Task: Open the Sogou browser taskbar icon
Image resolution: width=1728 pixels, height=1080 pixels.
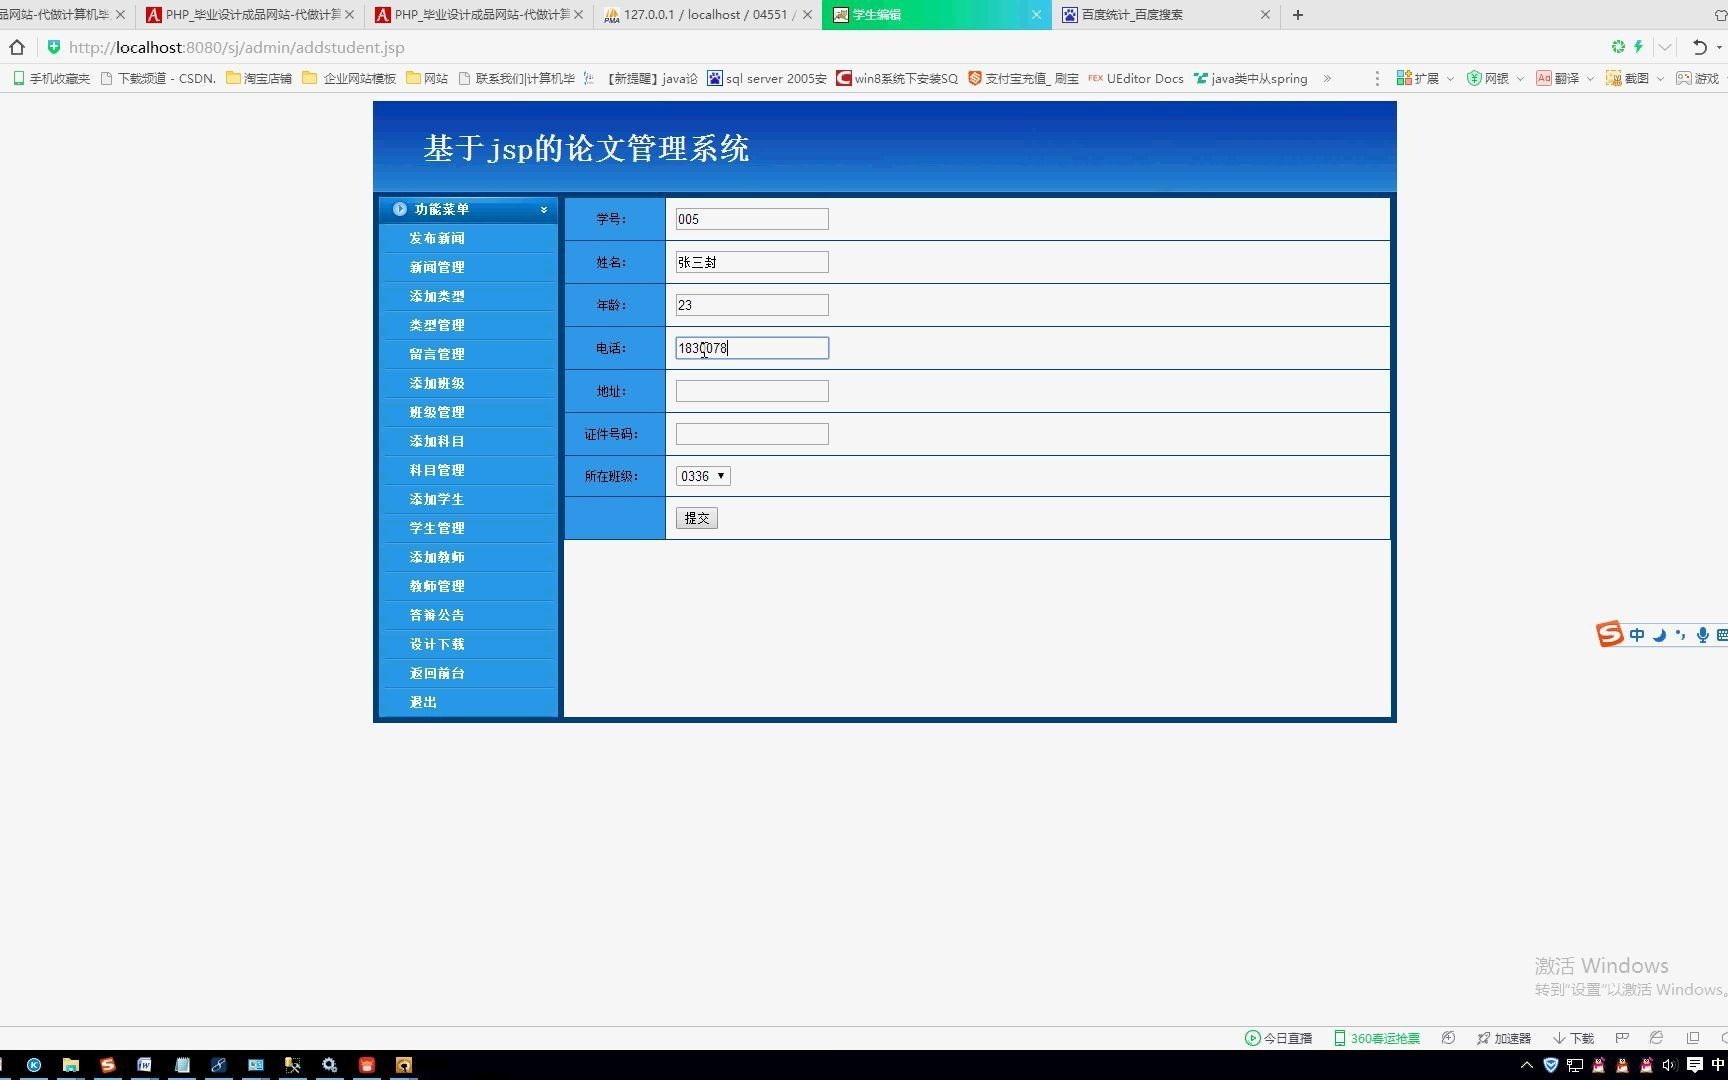Action: pyautogui.click(x=108, y=1065)
